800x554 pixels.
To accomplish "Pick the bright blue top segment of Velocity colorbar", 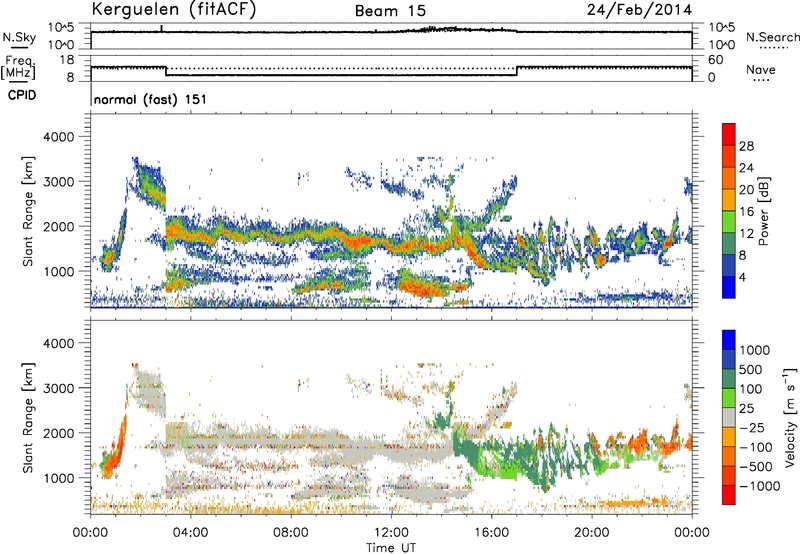I will 729,340.
